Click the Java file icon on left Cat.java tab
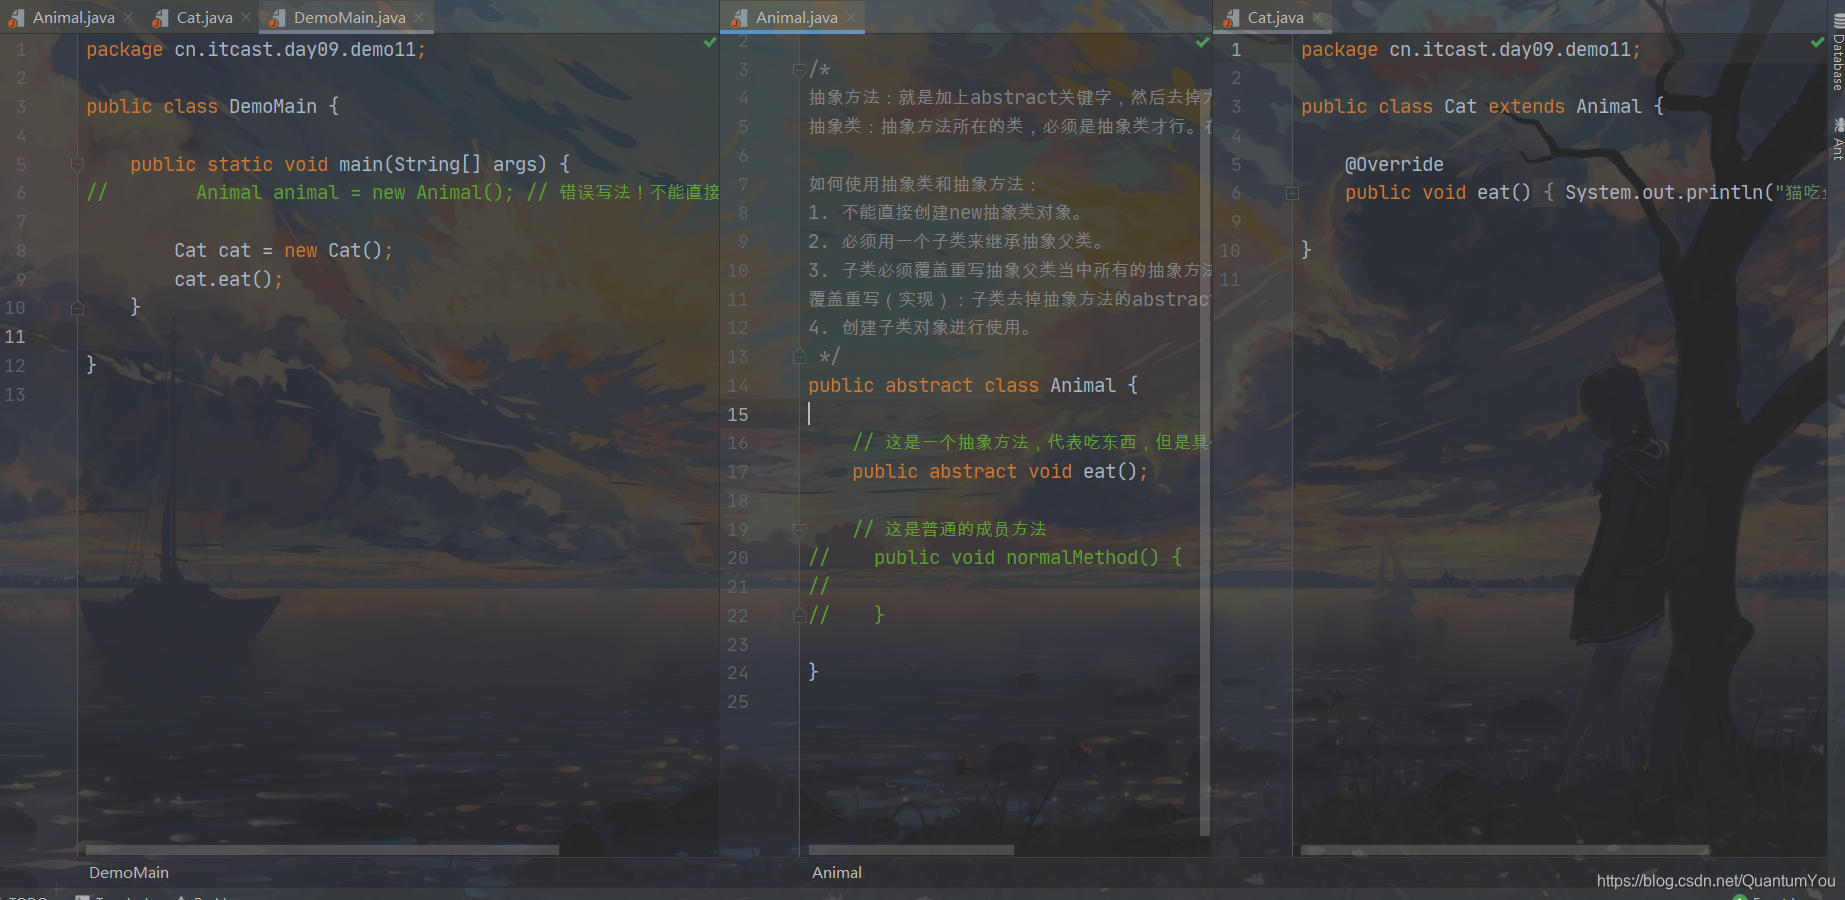 pyautogui.click(x=160, y=18)
